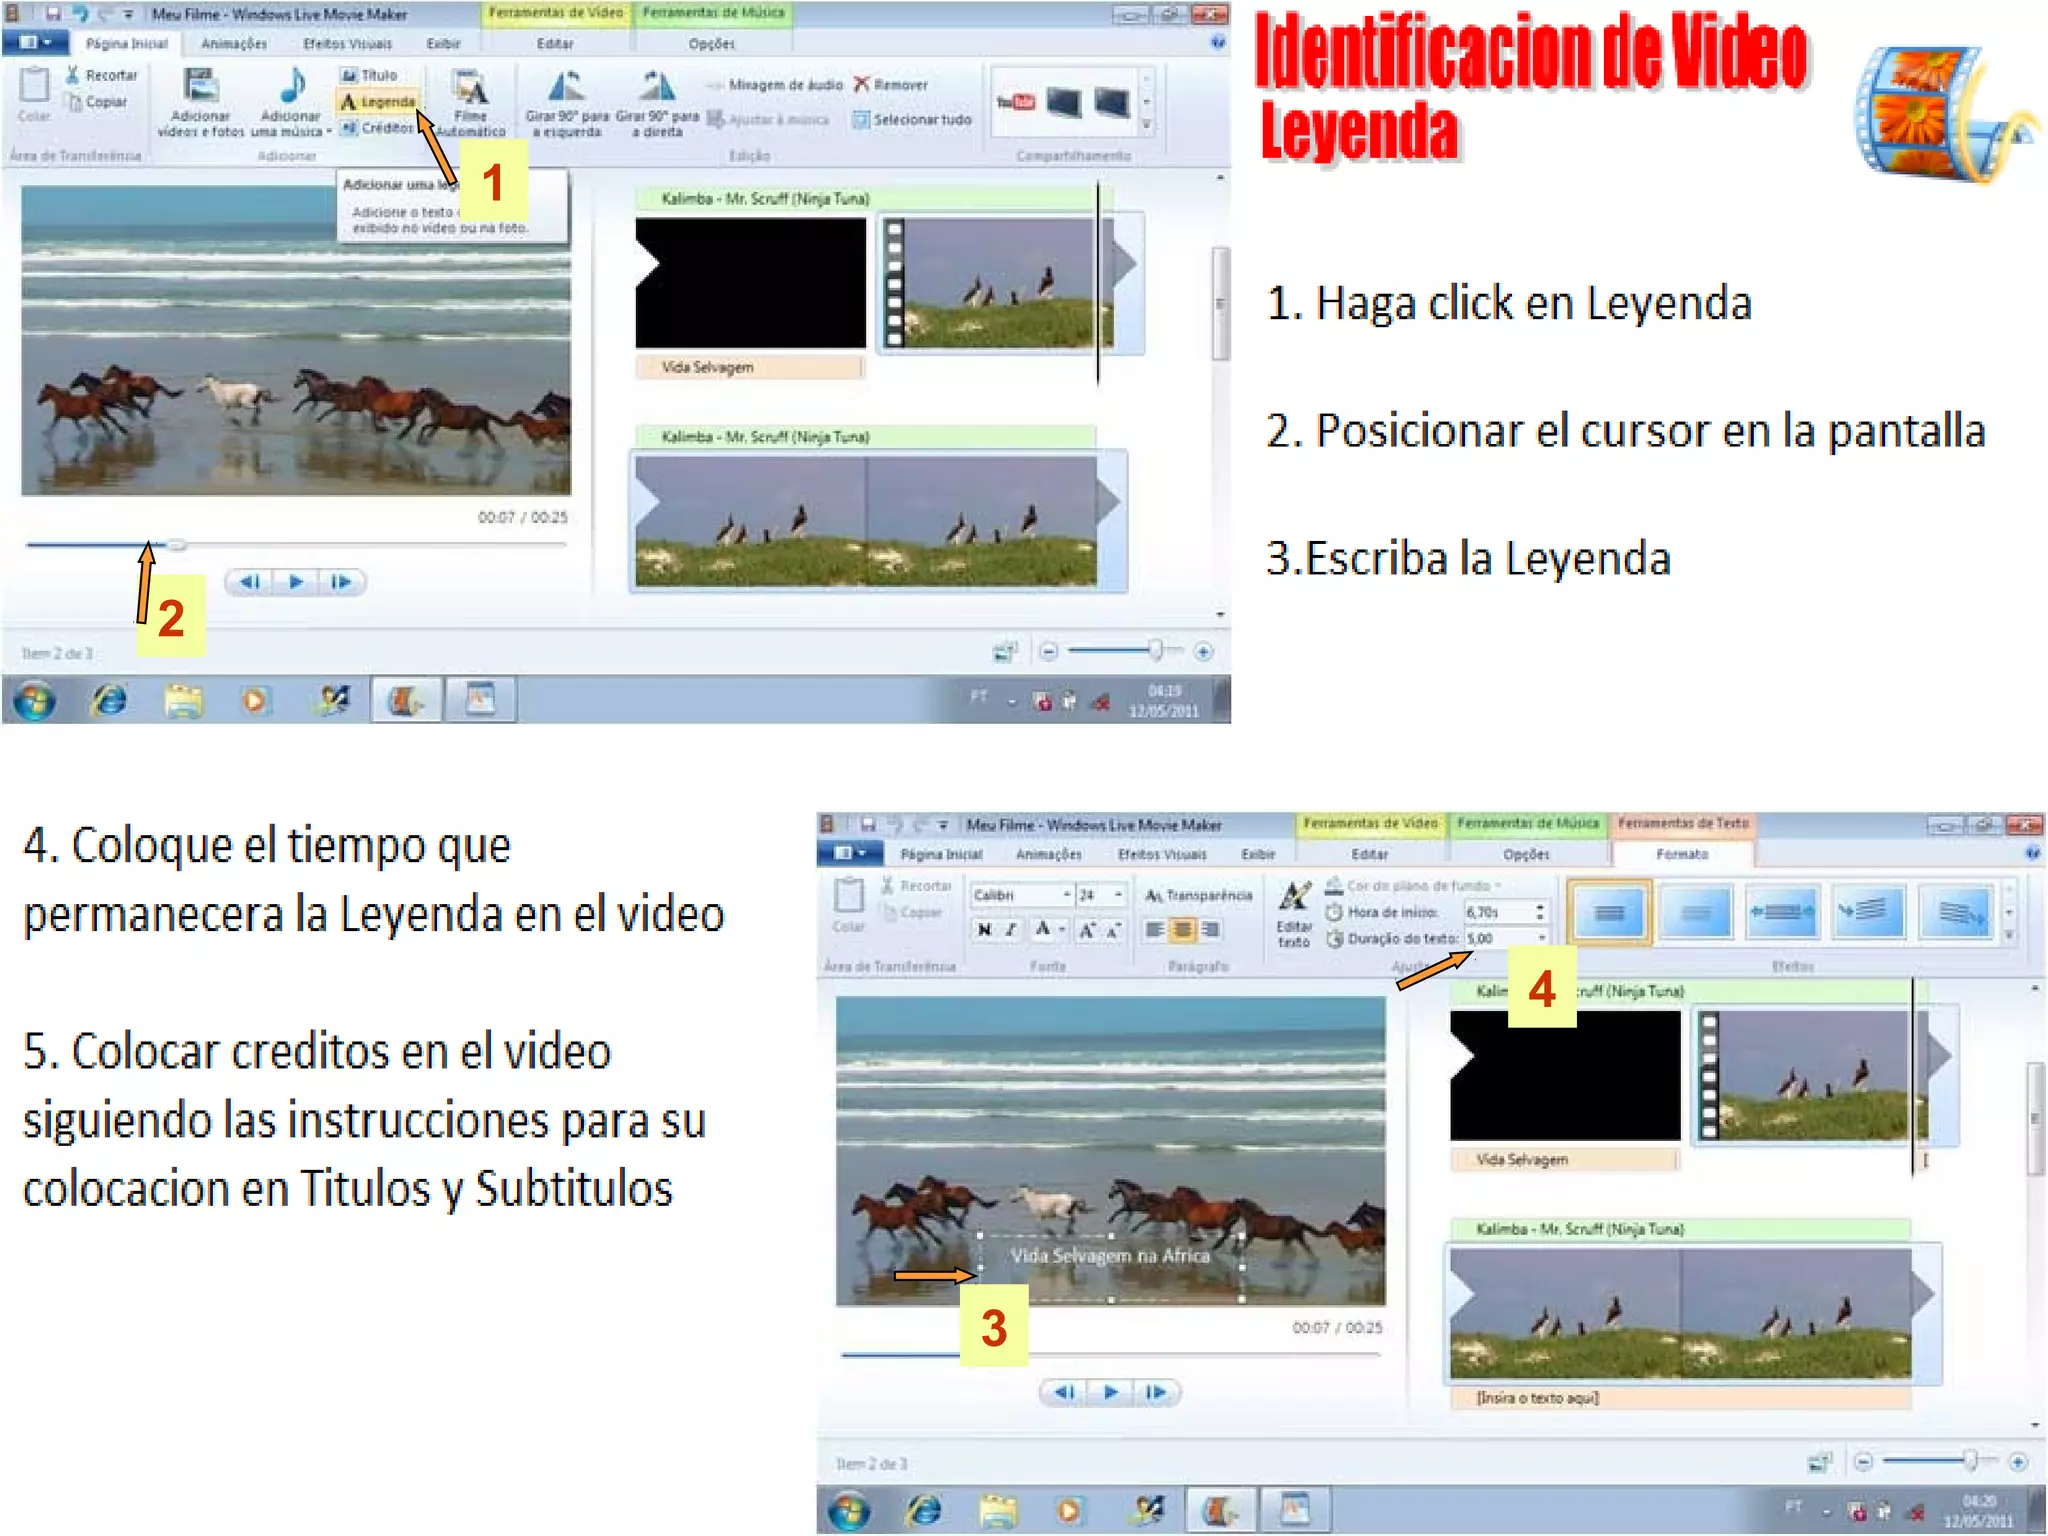Expand the font size 24 dropdown

click(x=1118, y=895)
